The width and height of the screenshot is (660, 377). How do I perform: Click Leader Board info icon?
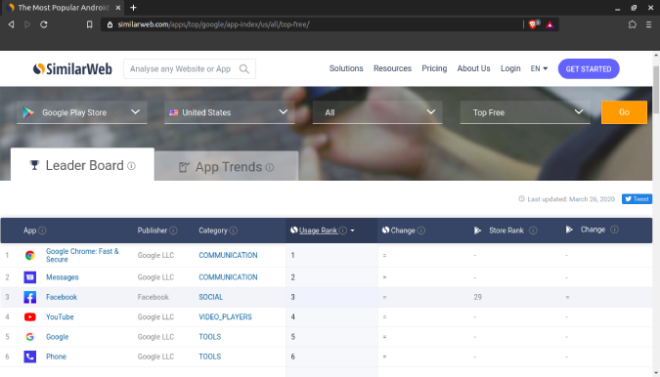132,166
